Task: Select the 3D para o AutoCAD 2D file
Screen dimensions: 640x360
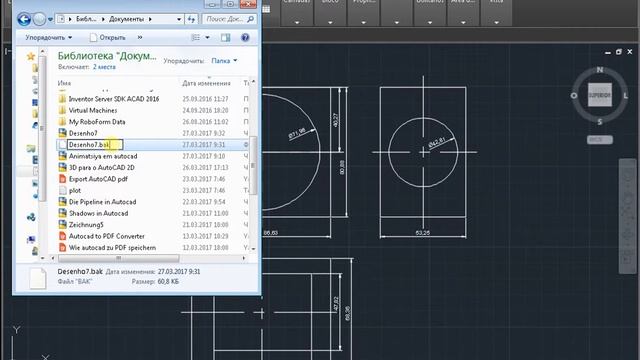Action: (x=102, y=168)
